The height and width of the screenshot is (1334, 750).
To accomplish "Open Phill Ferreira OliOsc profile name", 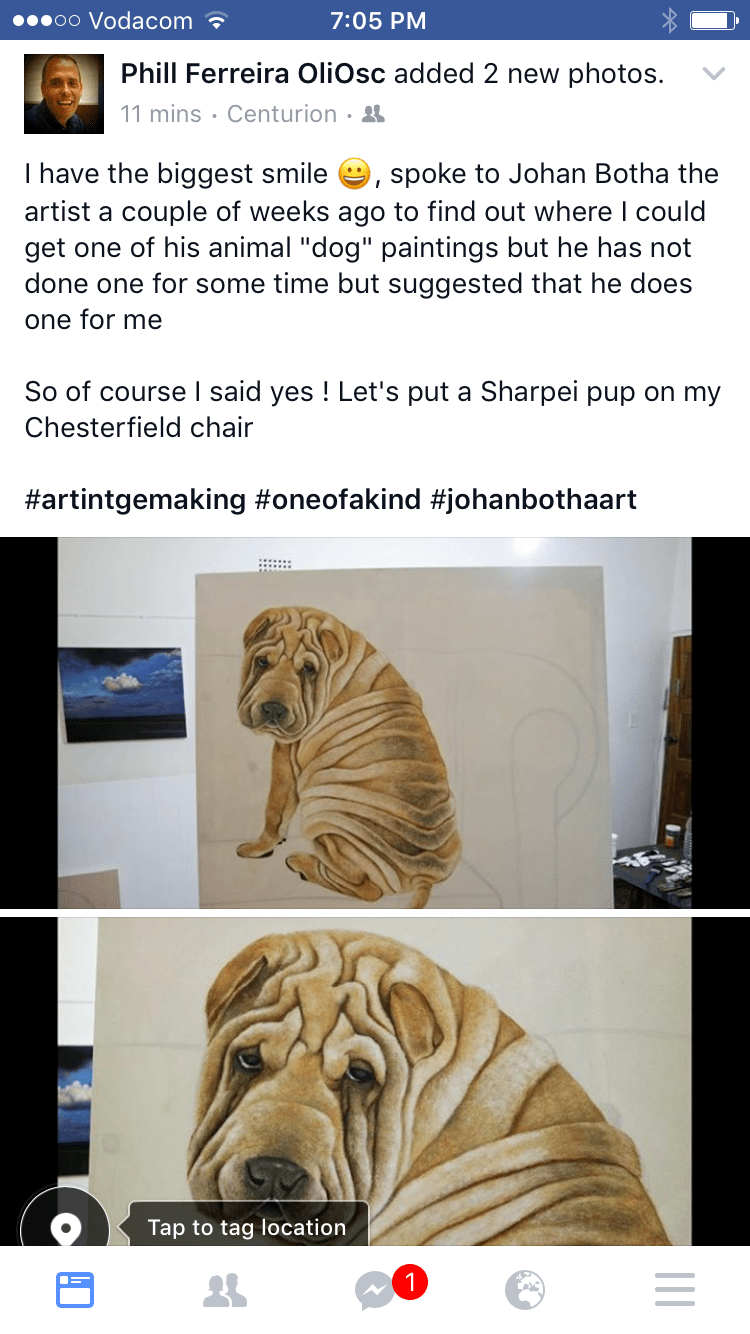I will pos(253,74).
